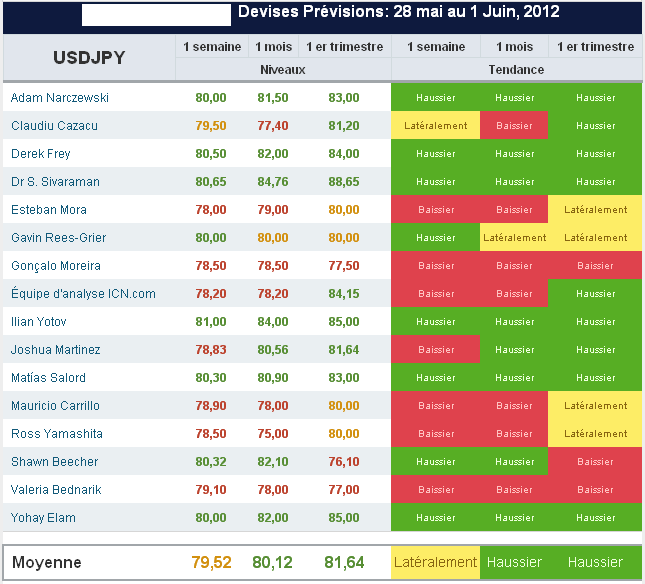Screen dimensions: 645x584
Task: Click Matías Salord's name
Action: [x=48, y=378]
